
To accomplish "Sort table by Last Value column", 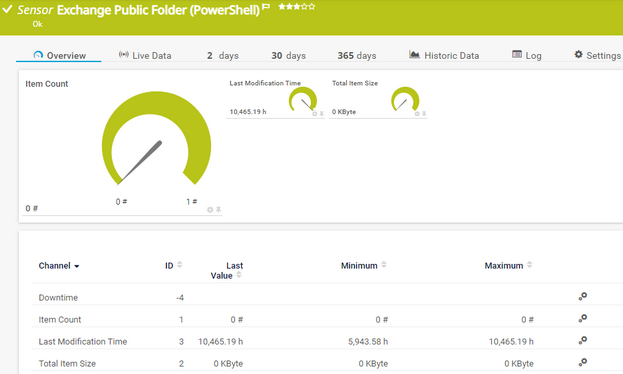I will point(226,270).
